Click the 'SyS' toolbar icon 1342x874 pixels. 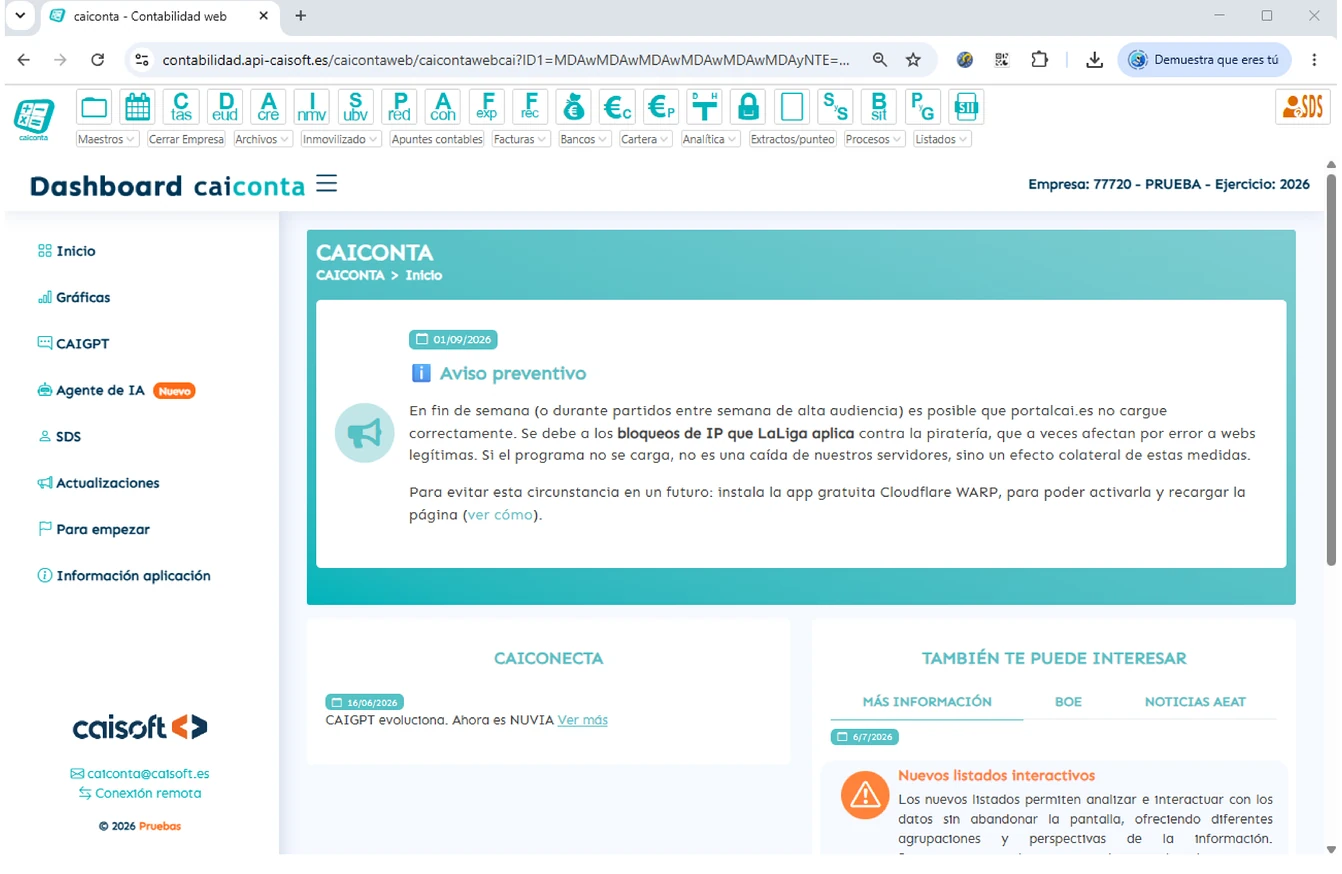click(x=835, y=107)
